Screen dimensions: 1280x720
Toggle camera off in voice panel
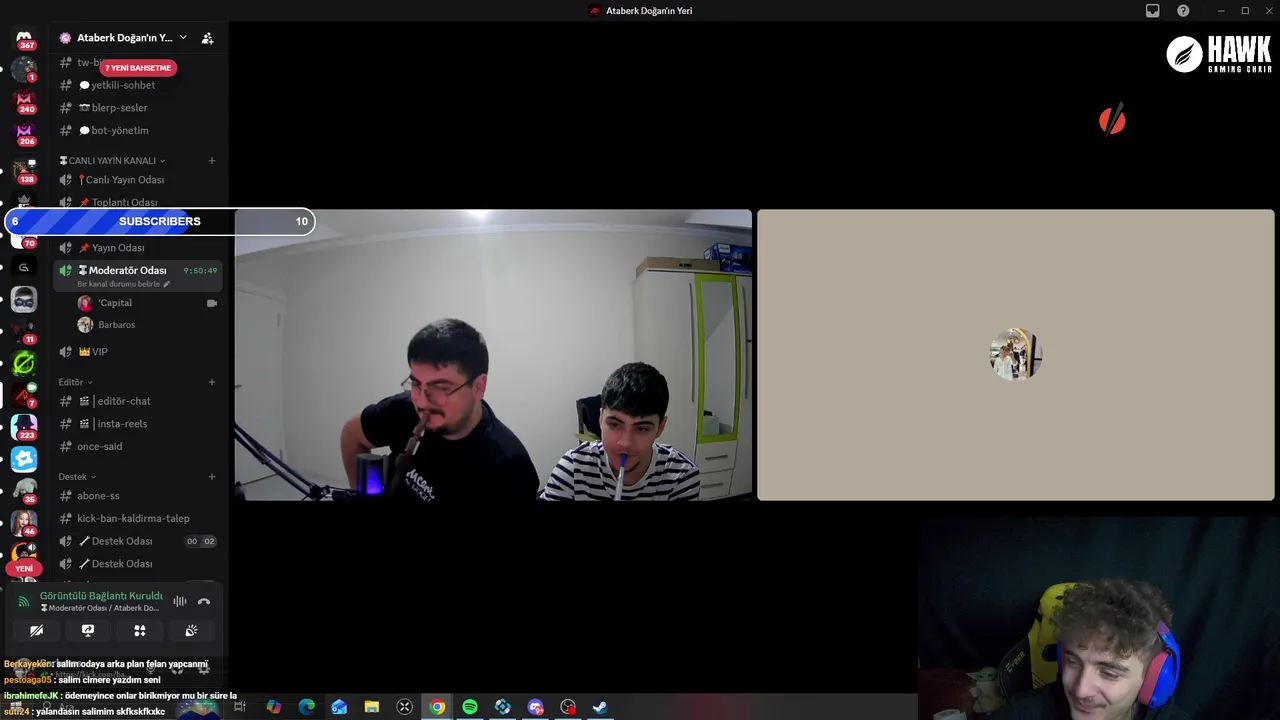point(36,631)
